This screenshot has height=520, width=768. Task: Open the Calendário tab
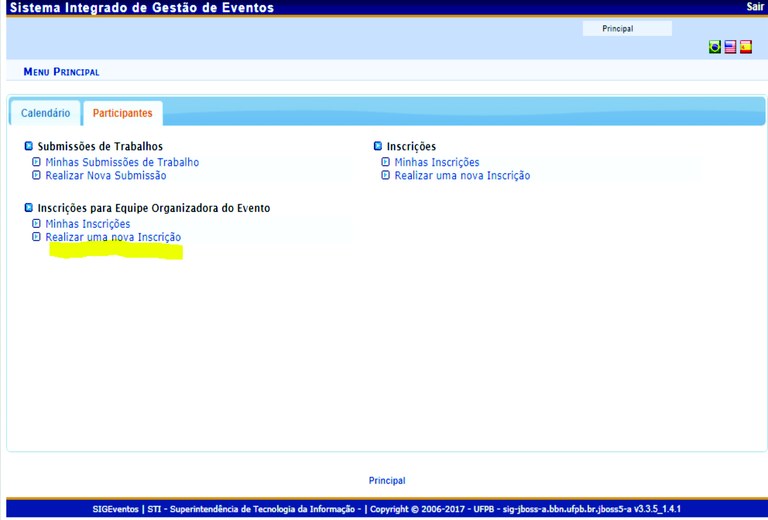45,114
